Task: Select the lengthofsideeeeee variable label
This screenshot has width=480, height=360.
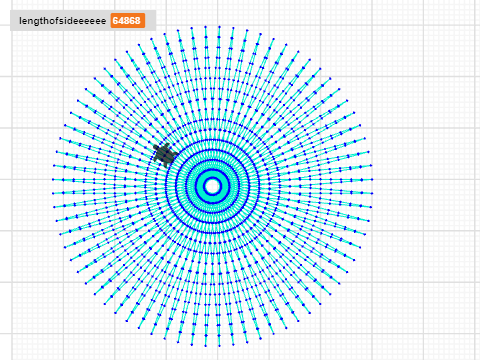Action: [63, 21]
